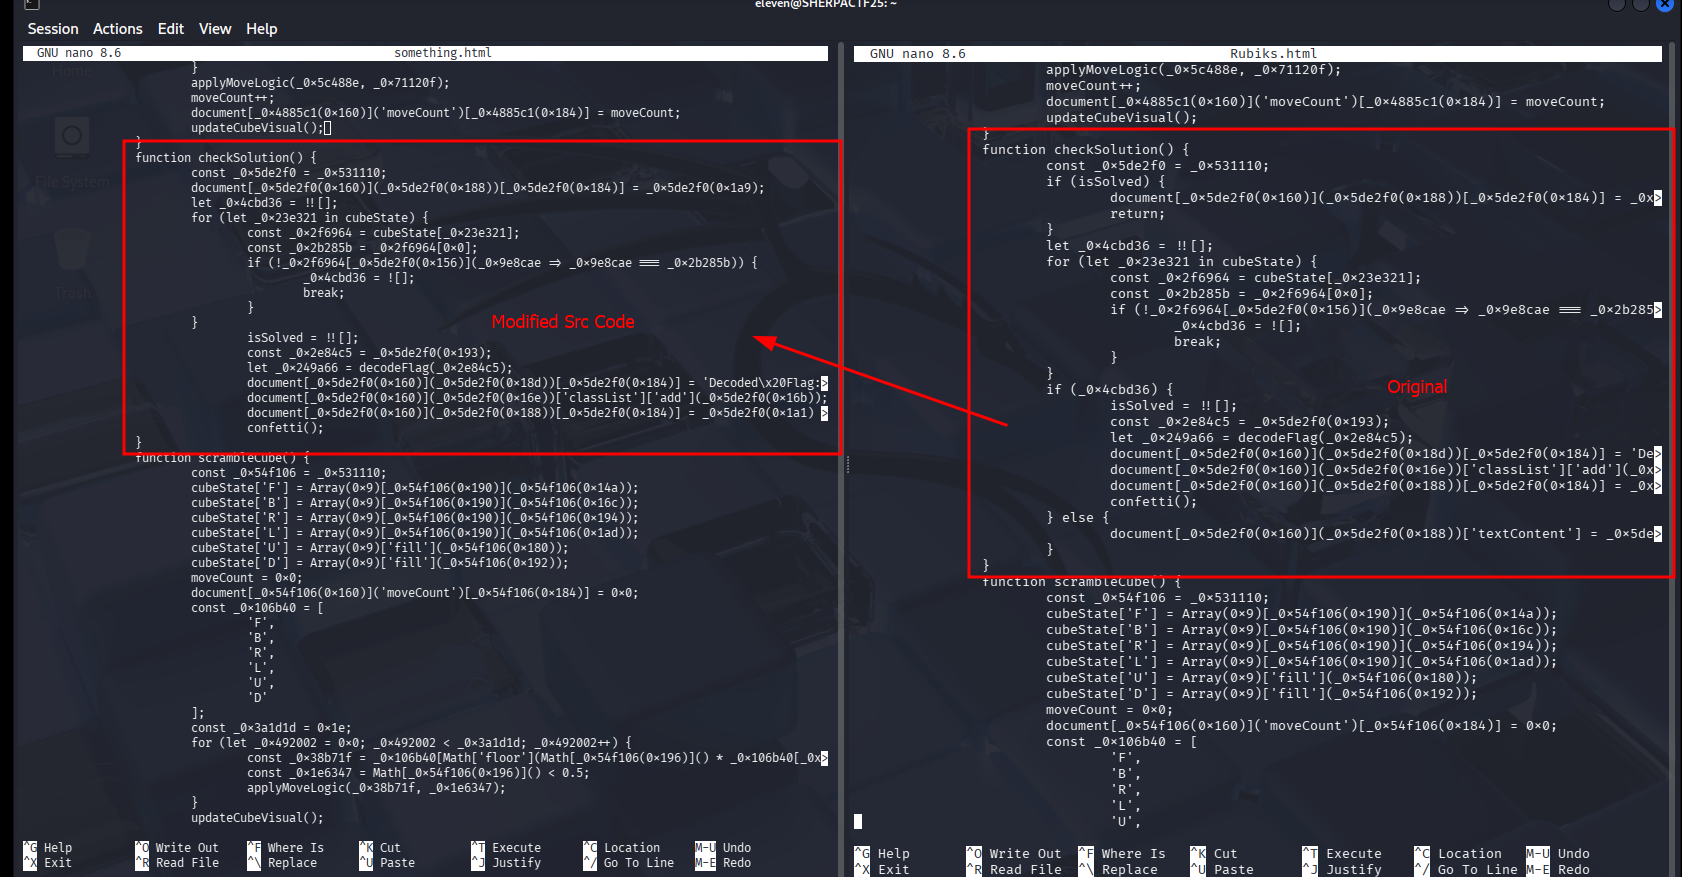1682x877 pixels.
Task: Click ^R Read File in the something.html pane
Action: point(177,863)
